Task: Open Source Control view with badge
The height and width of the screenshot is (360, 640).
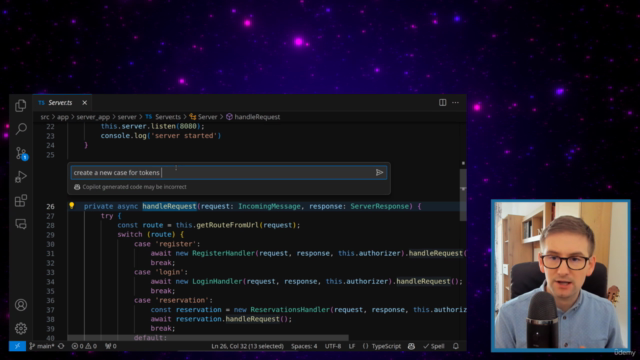Action: point(21,153)
